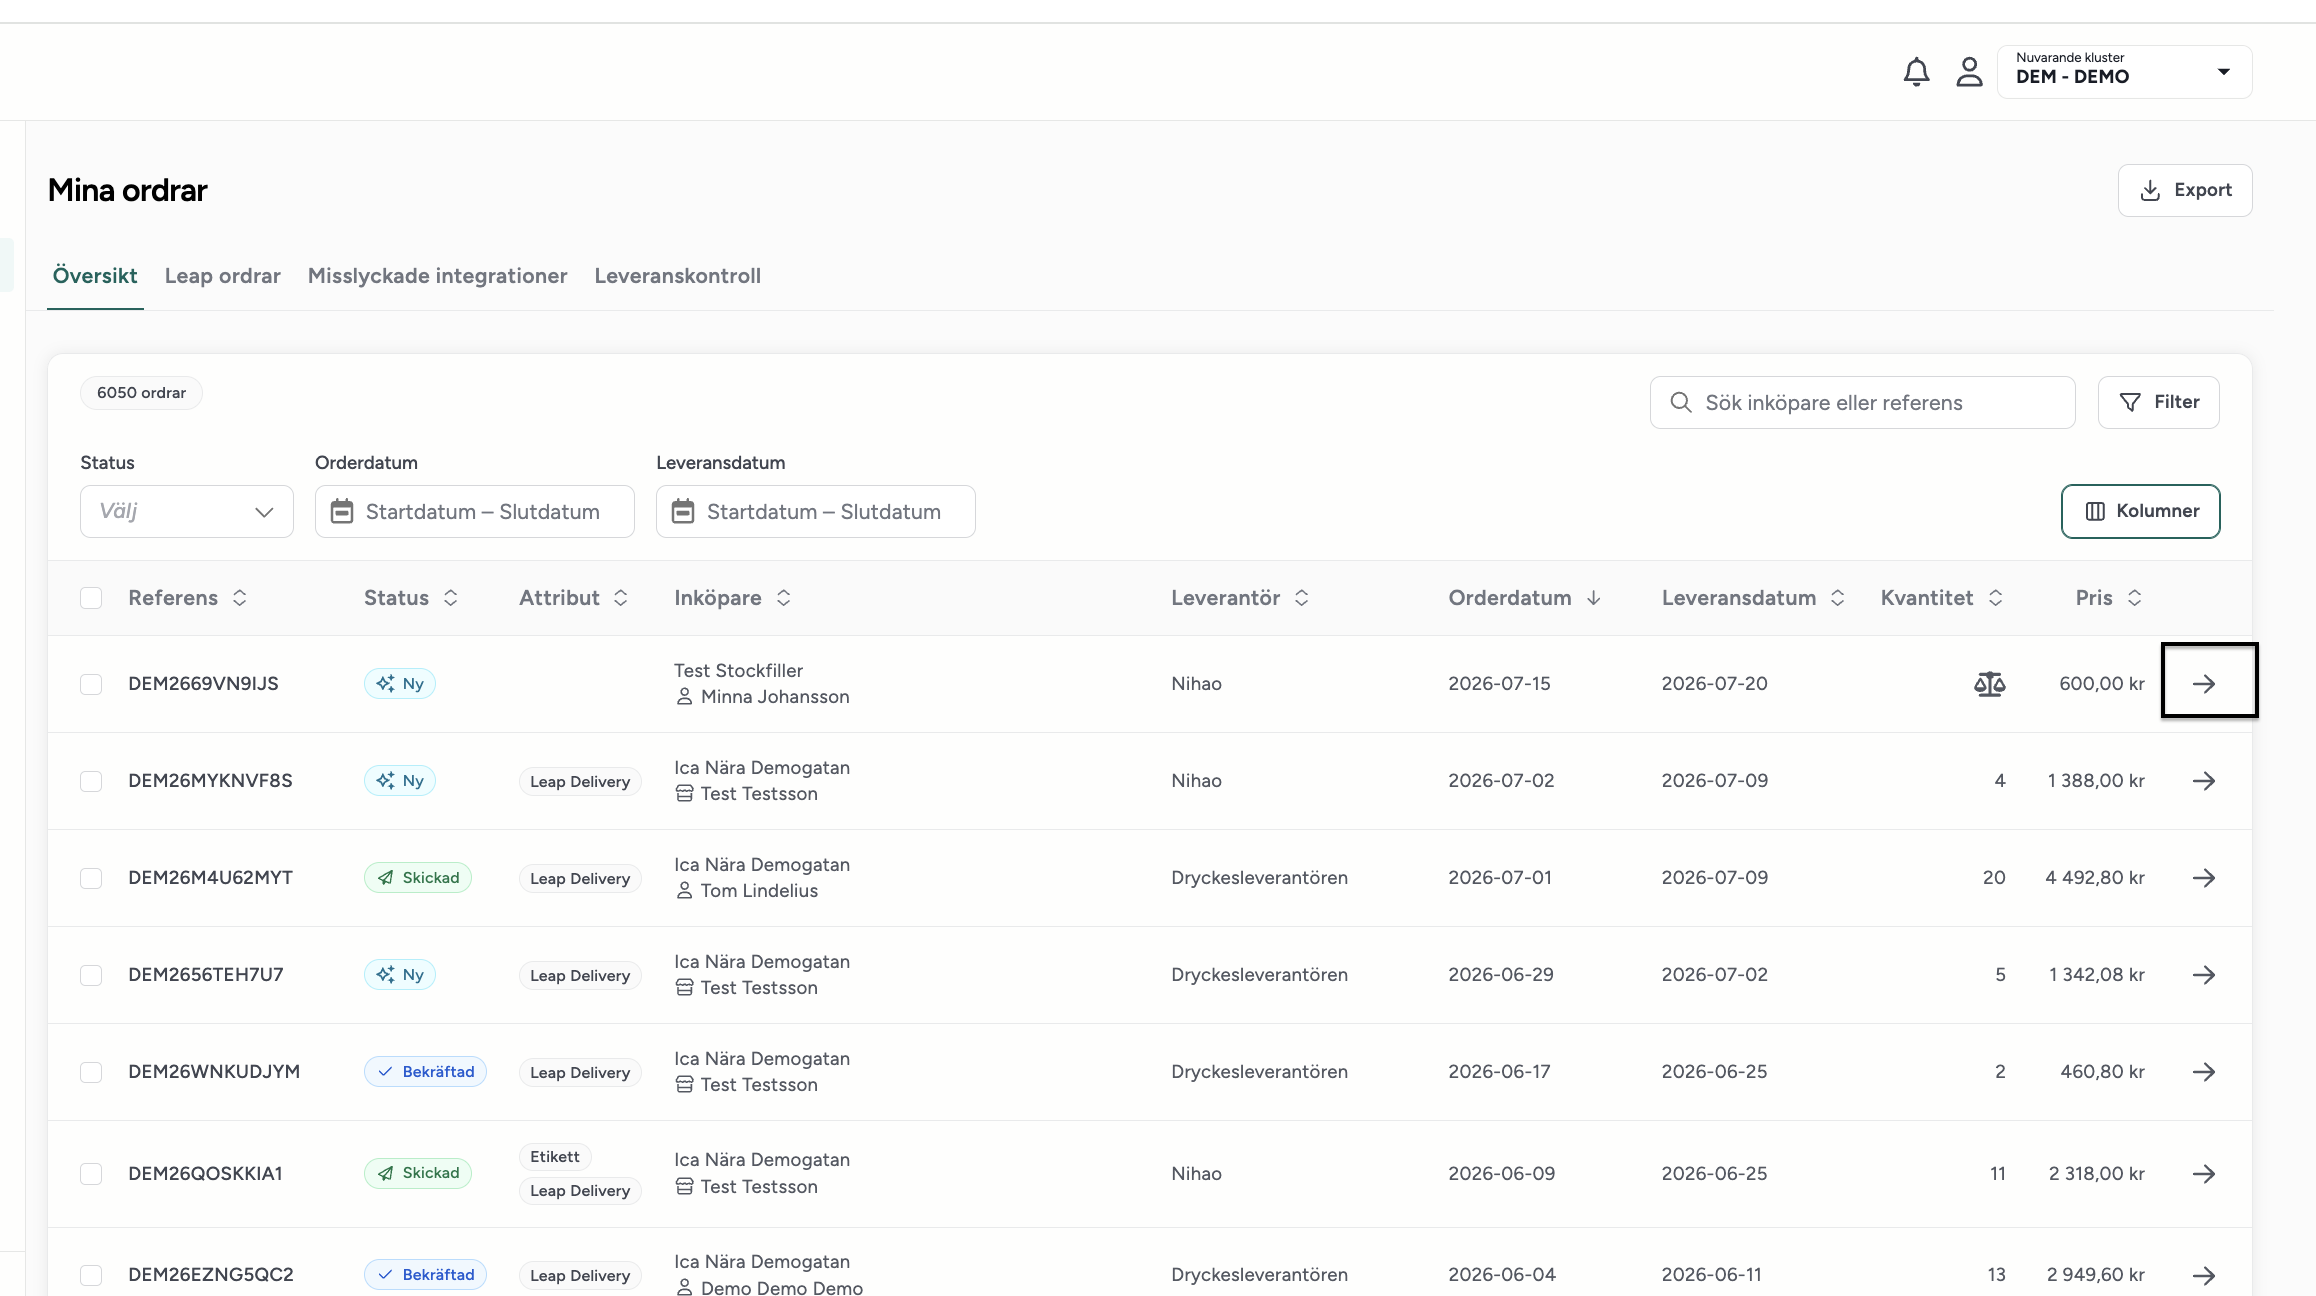The height and width of the screenshot is (1296, 2316).
Task: Open the Nuvarande kluster DEM - DEMO dropdown
Action: [2124, 72]
